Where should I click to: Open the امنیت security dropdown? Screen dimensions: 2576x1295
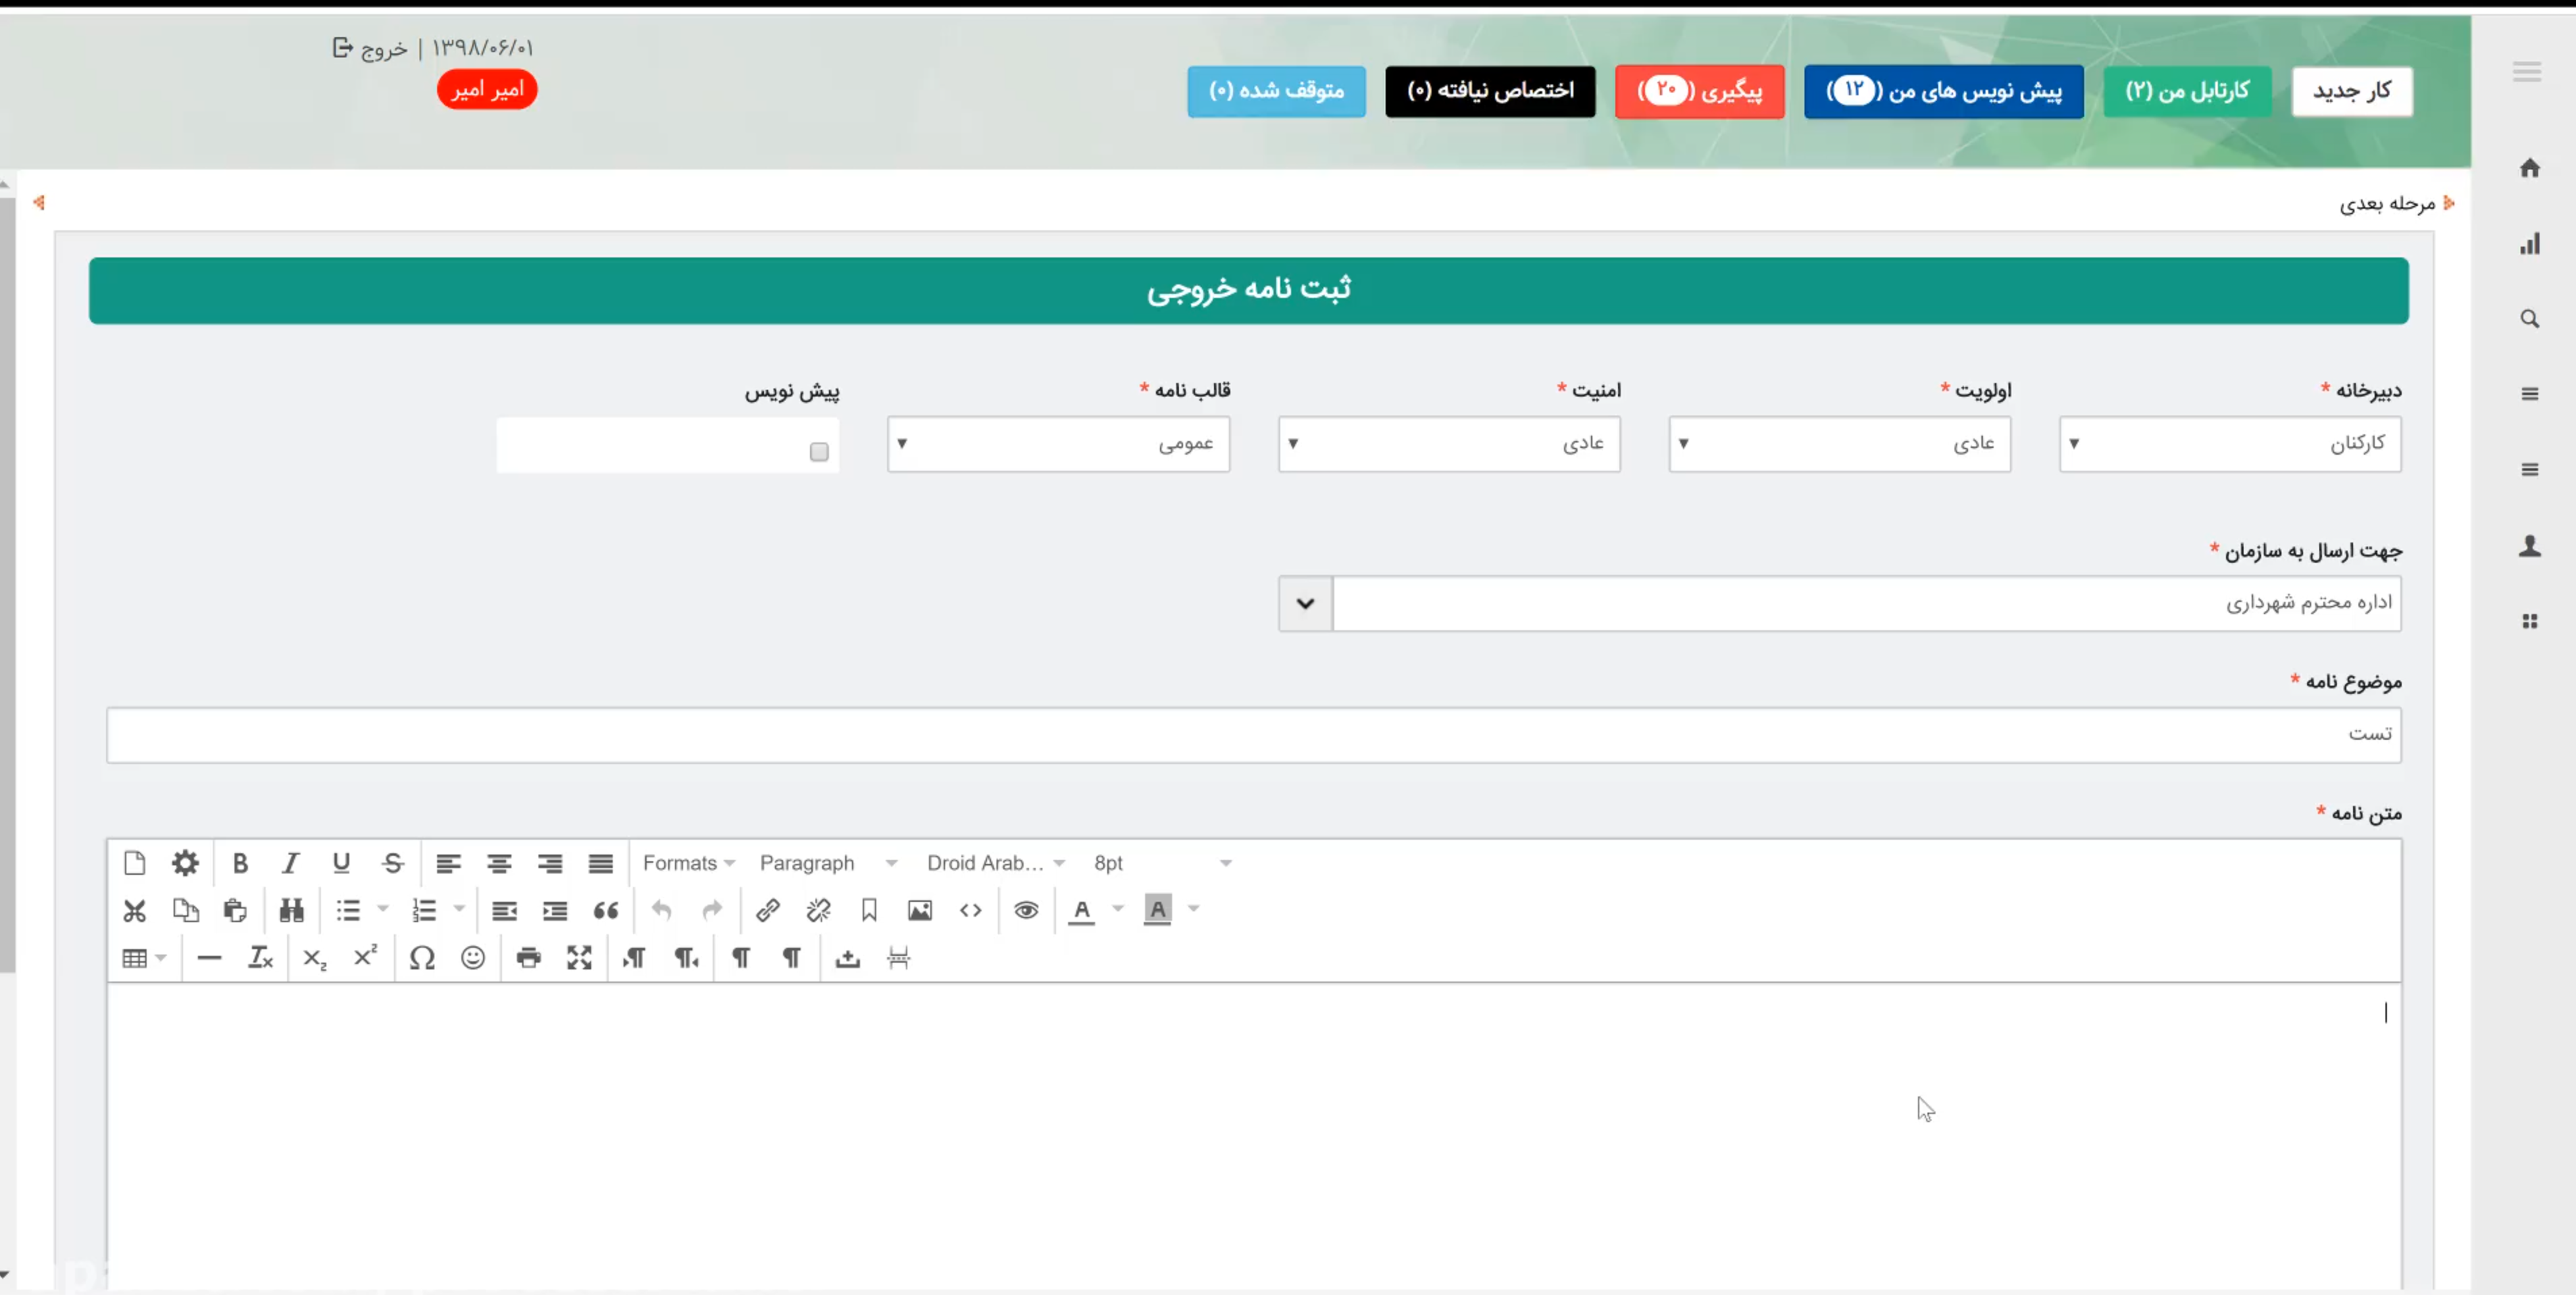(1449, 443)
